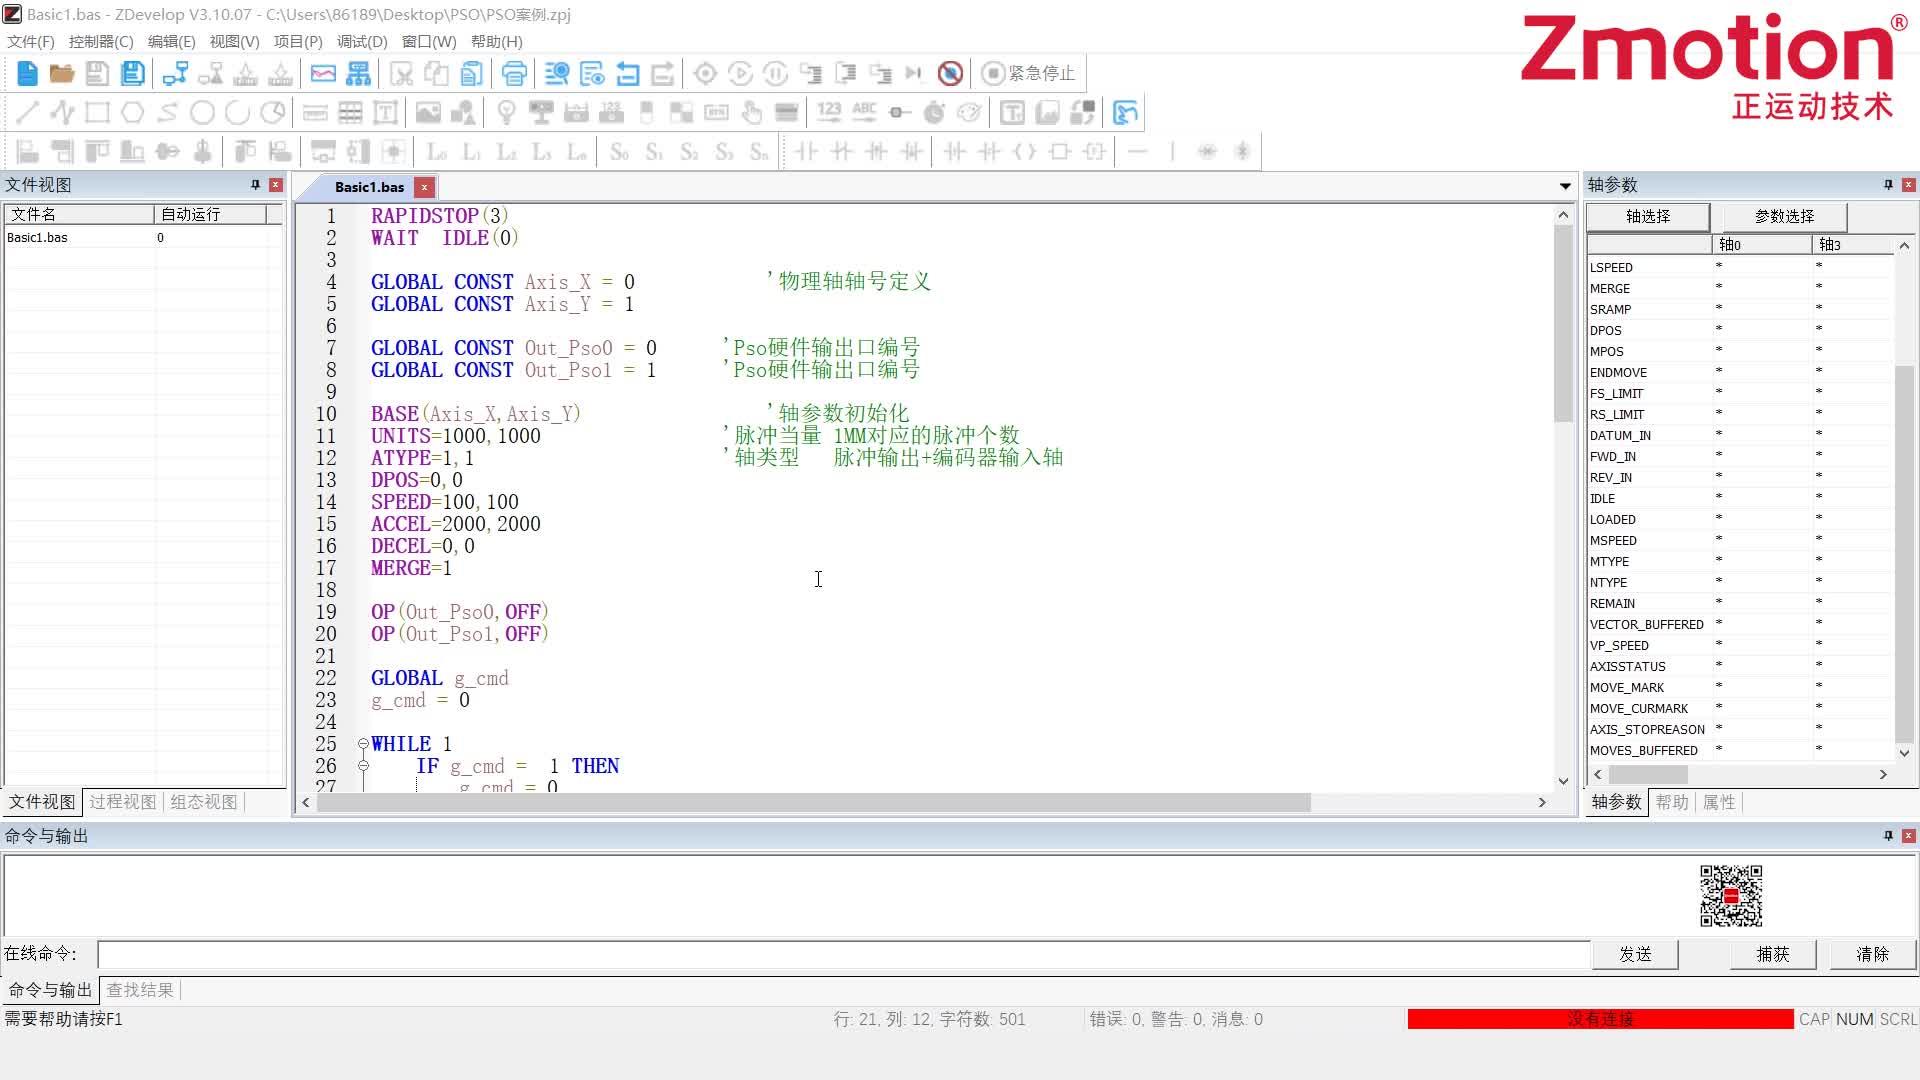1920x1080 pixels.
Task: Click the 轴选择 button
Action: (x=1647, y=216)
